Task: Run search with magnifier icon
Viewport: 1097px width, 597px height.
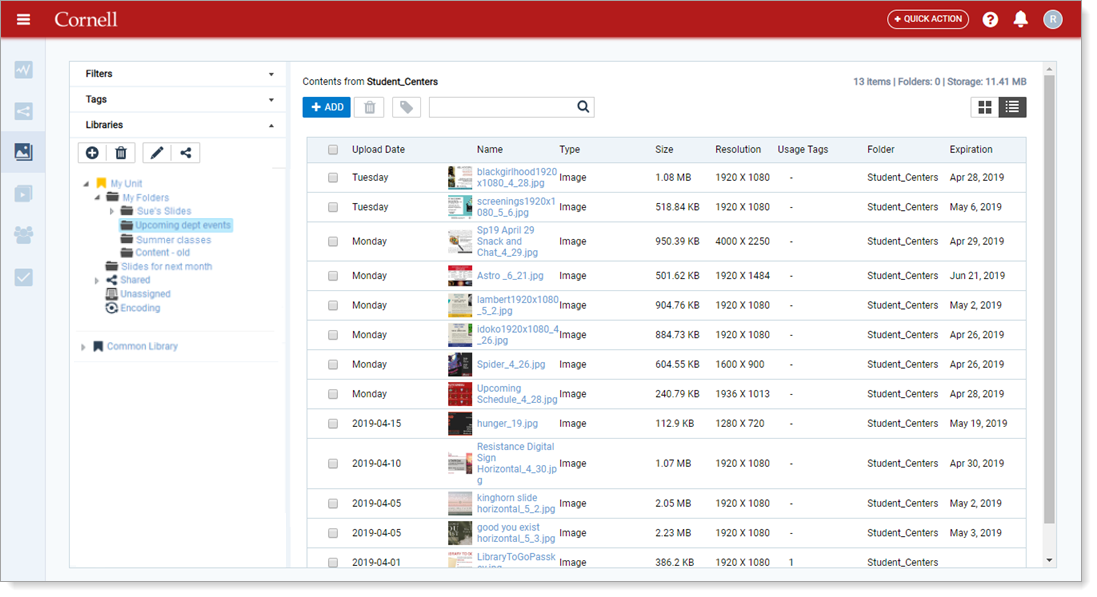Action: [x=583, y=107]
